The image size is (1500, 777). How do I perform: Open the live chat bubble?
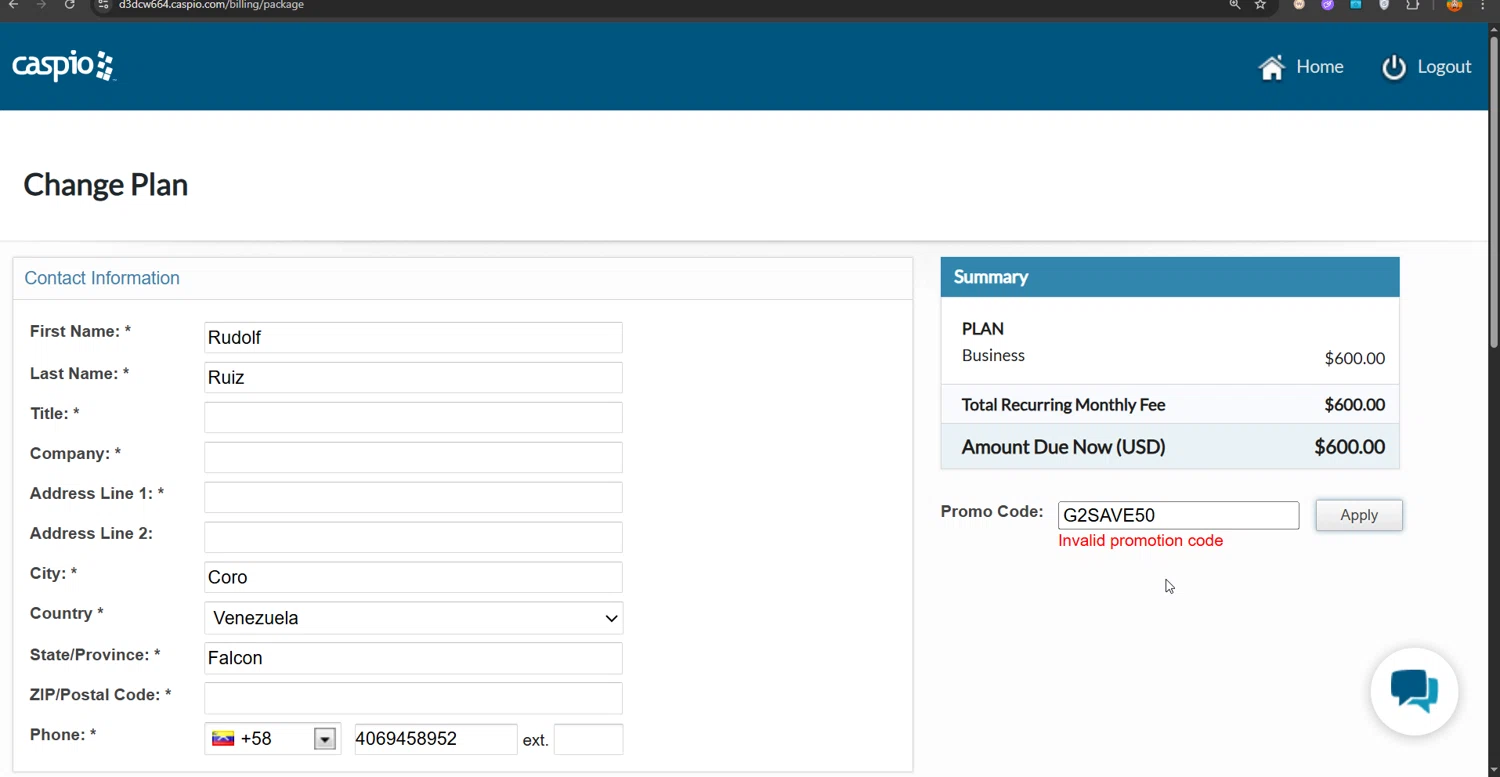coord(1414,691)
